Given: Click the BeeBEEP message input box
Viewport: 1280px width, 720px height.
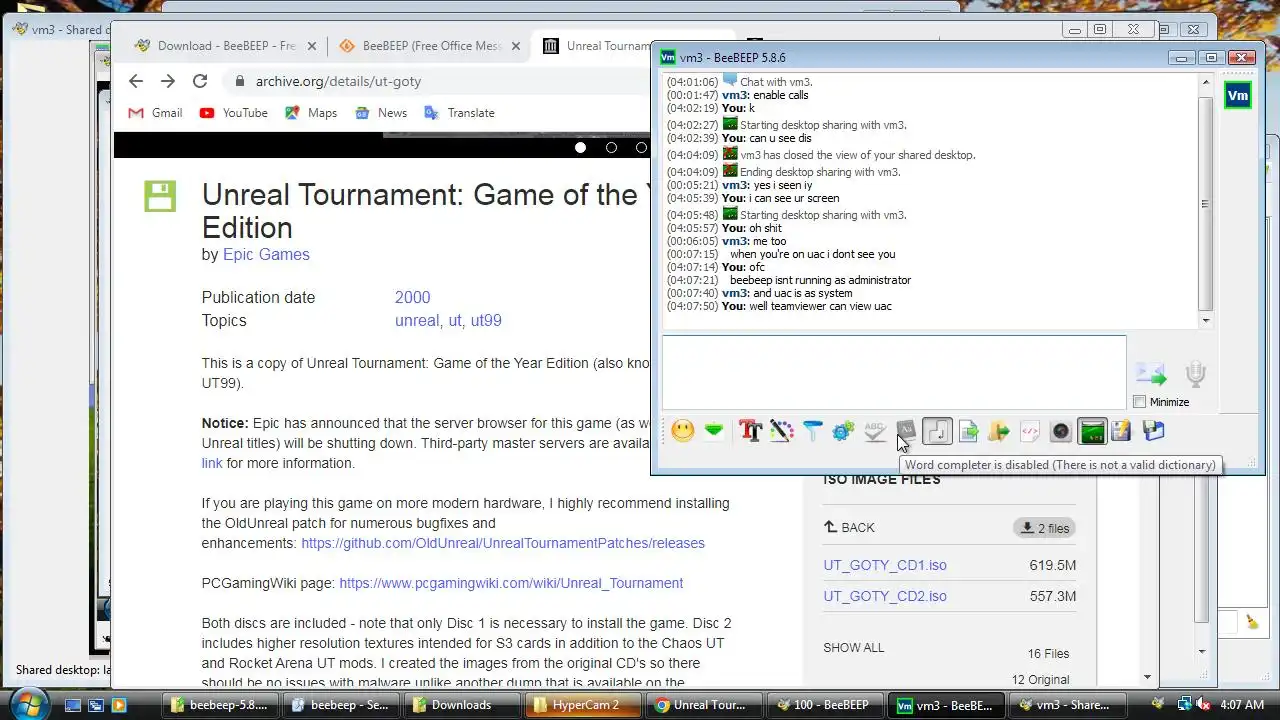Looking at the screenshot, I should click(x=894, y=373).
